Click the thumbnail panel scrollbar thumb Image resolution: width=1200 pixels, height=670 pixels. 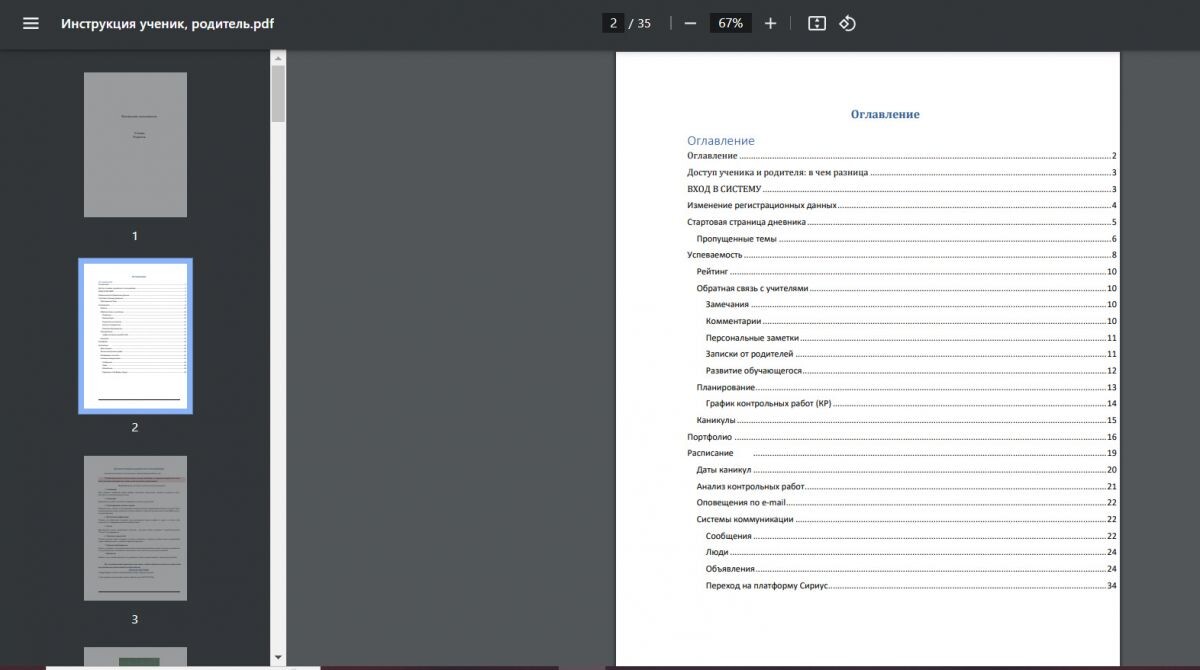[x=278, y=93]
